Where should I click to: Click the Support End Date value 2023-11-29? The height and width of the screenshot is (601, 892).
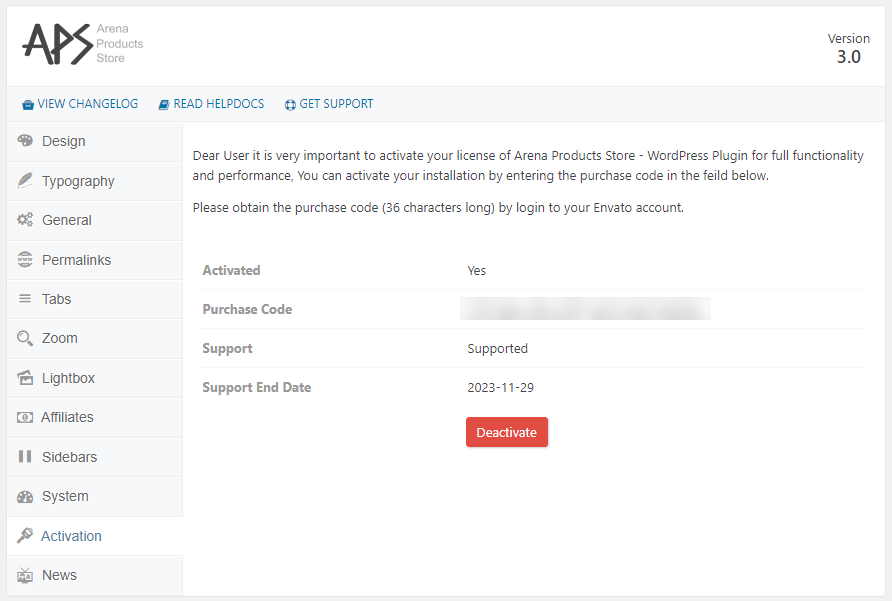tap(501, 388)
